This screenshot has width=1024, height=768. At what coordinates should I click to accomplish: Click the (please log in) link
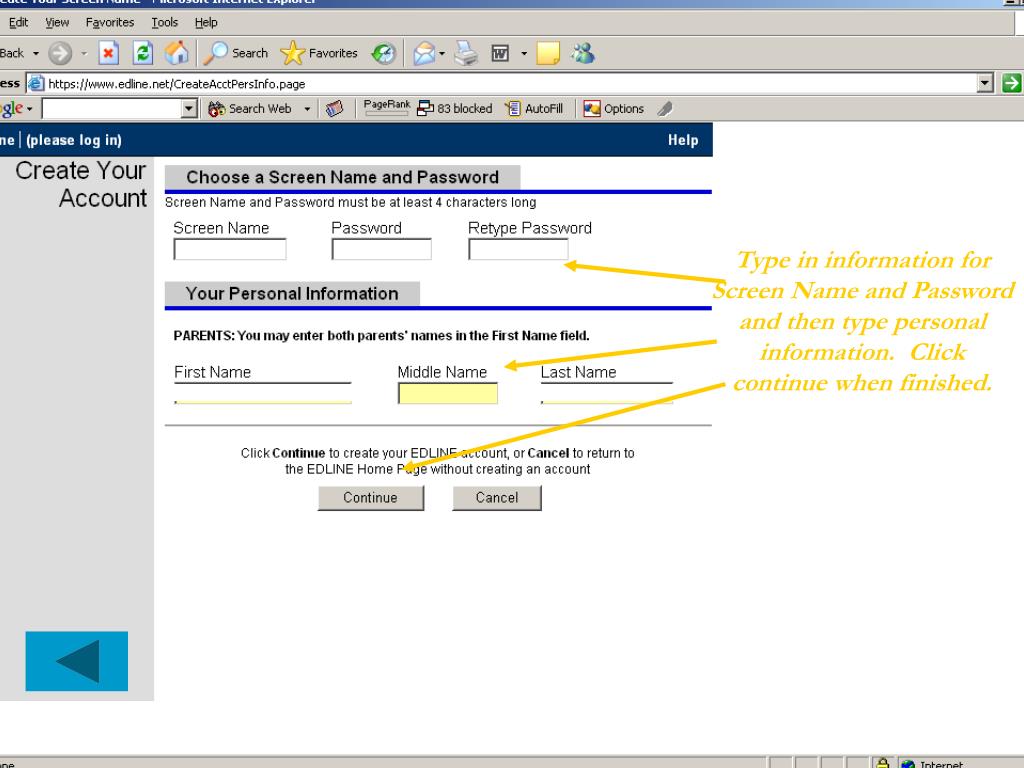(x=74, y=140)
